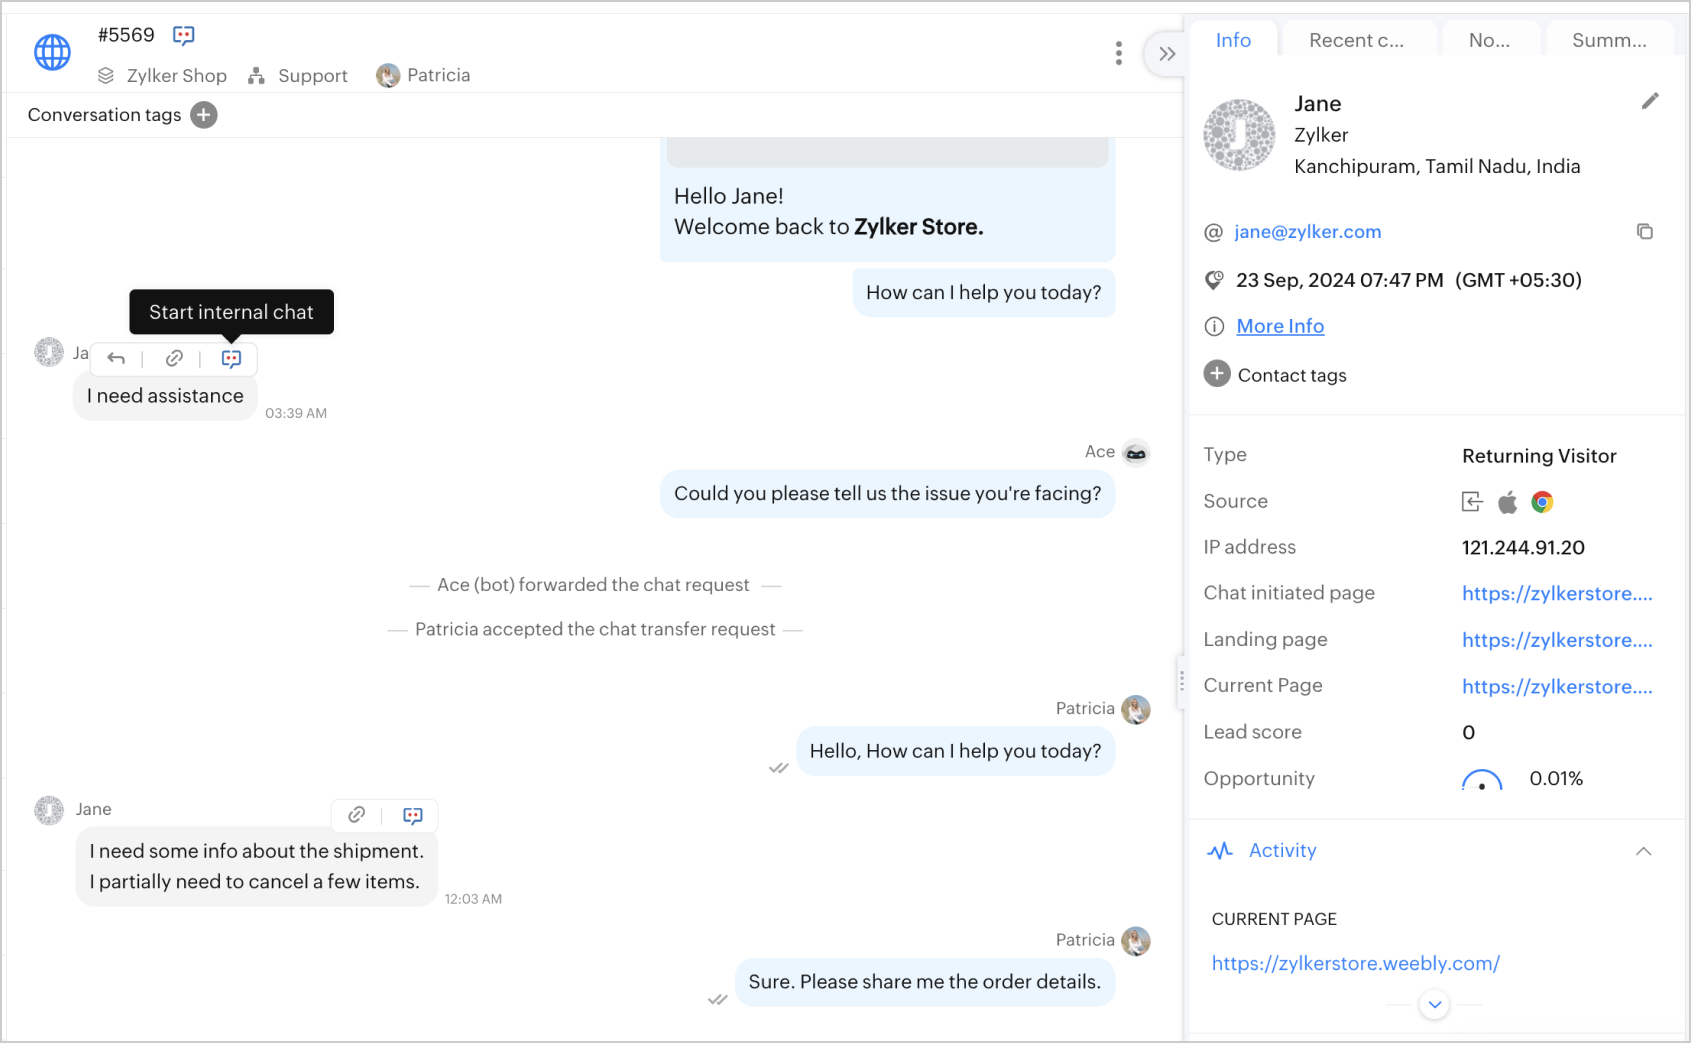The image size is (1691, 1043).
Task: Click the internal chat icon beside #5569
Action: pyautogui.click(x=183, y=36)
